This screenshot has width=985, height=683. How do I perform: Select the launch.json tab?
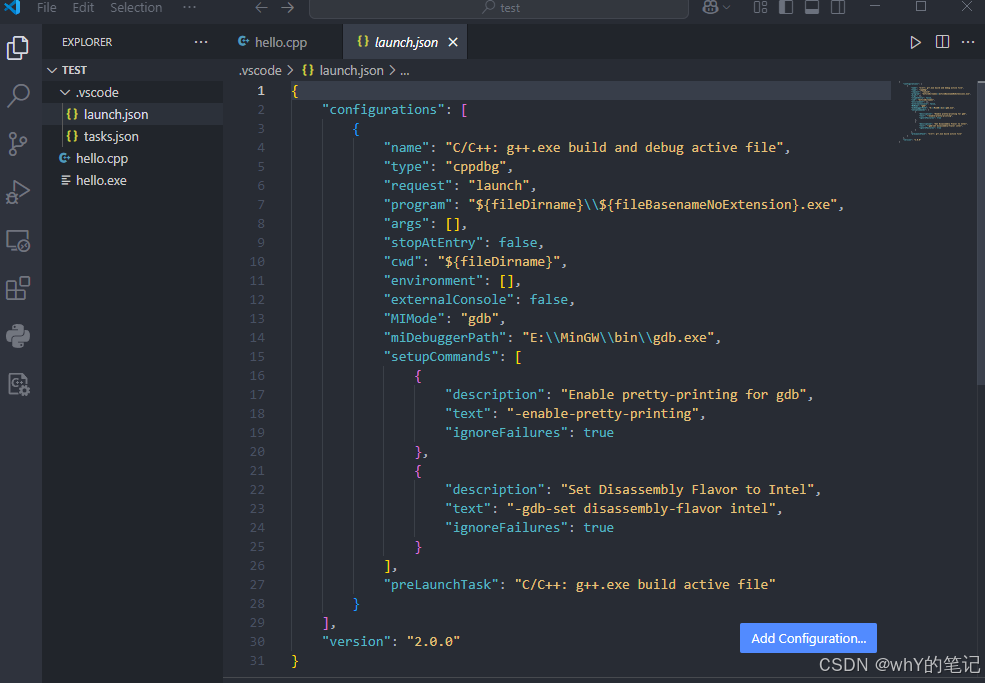[x=405, y=42]
